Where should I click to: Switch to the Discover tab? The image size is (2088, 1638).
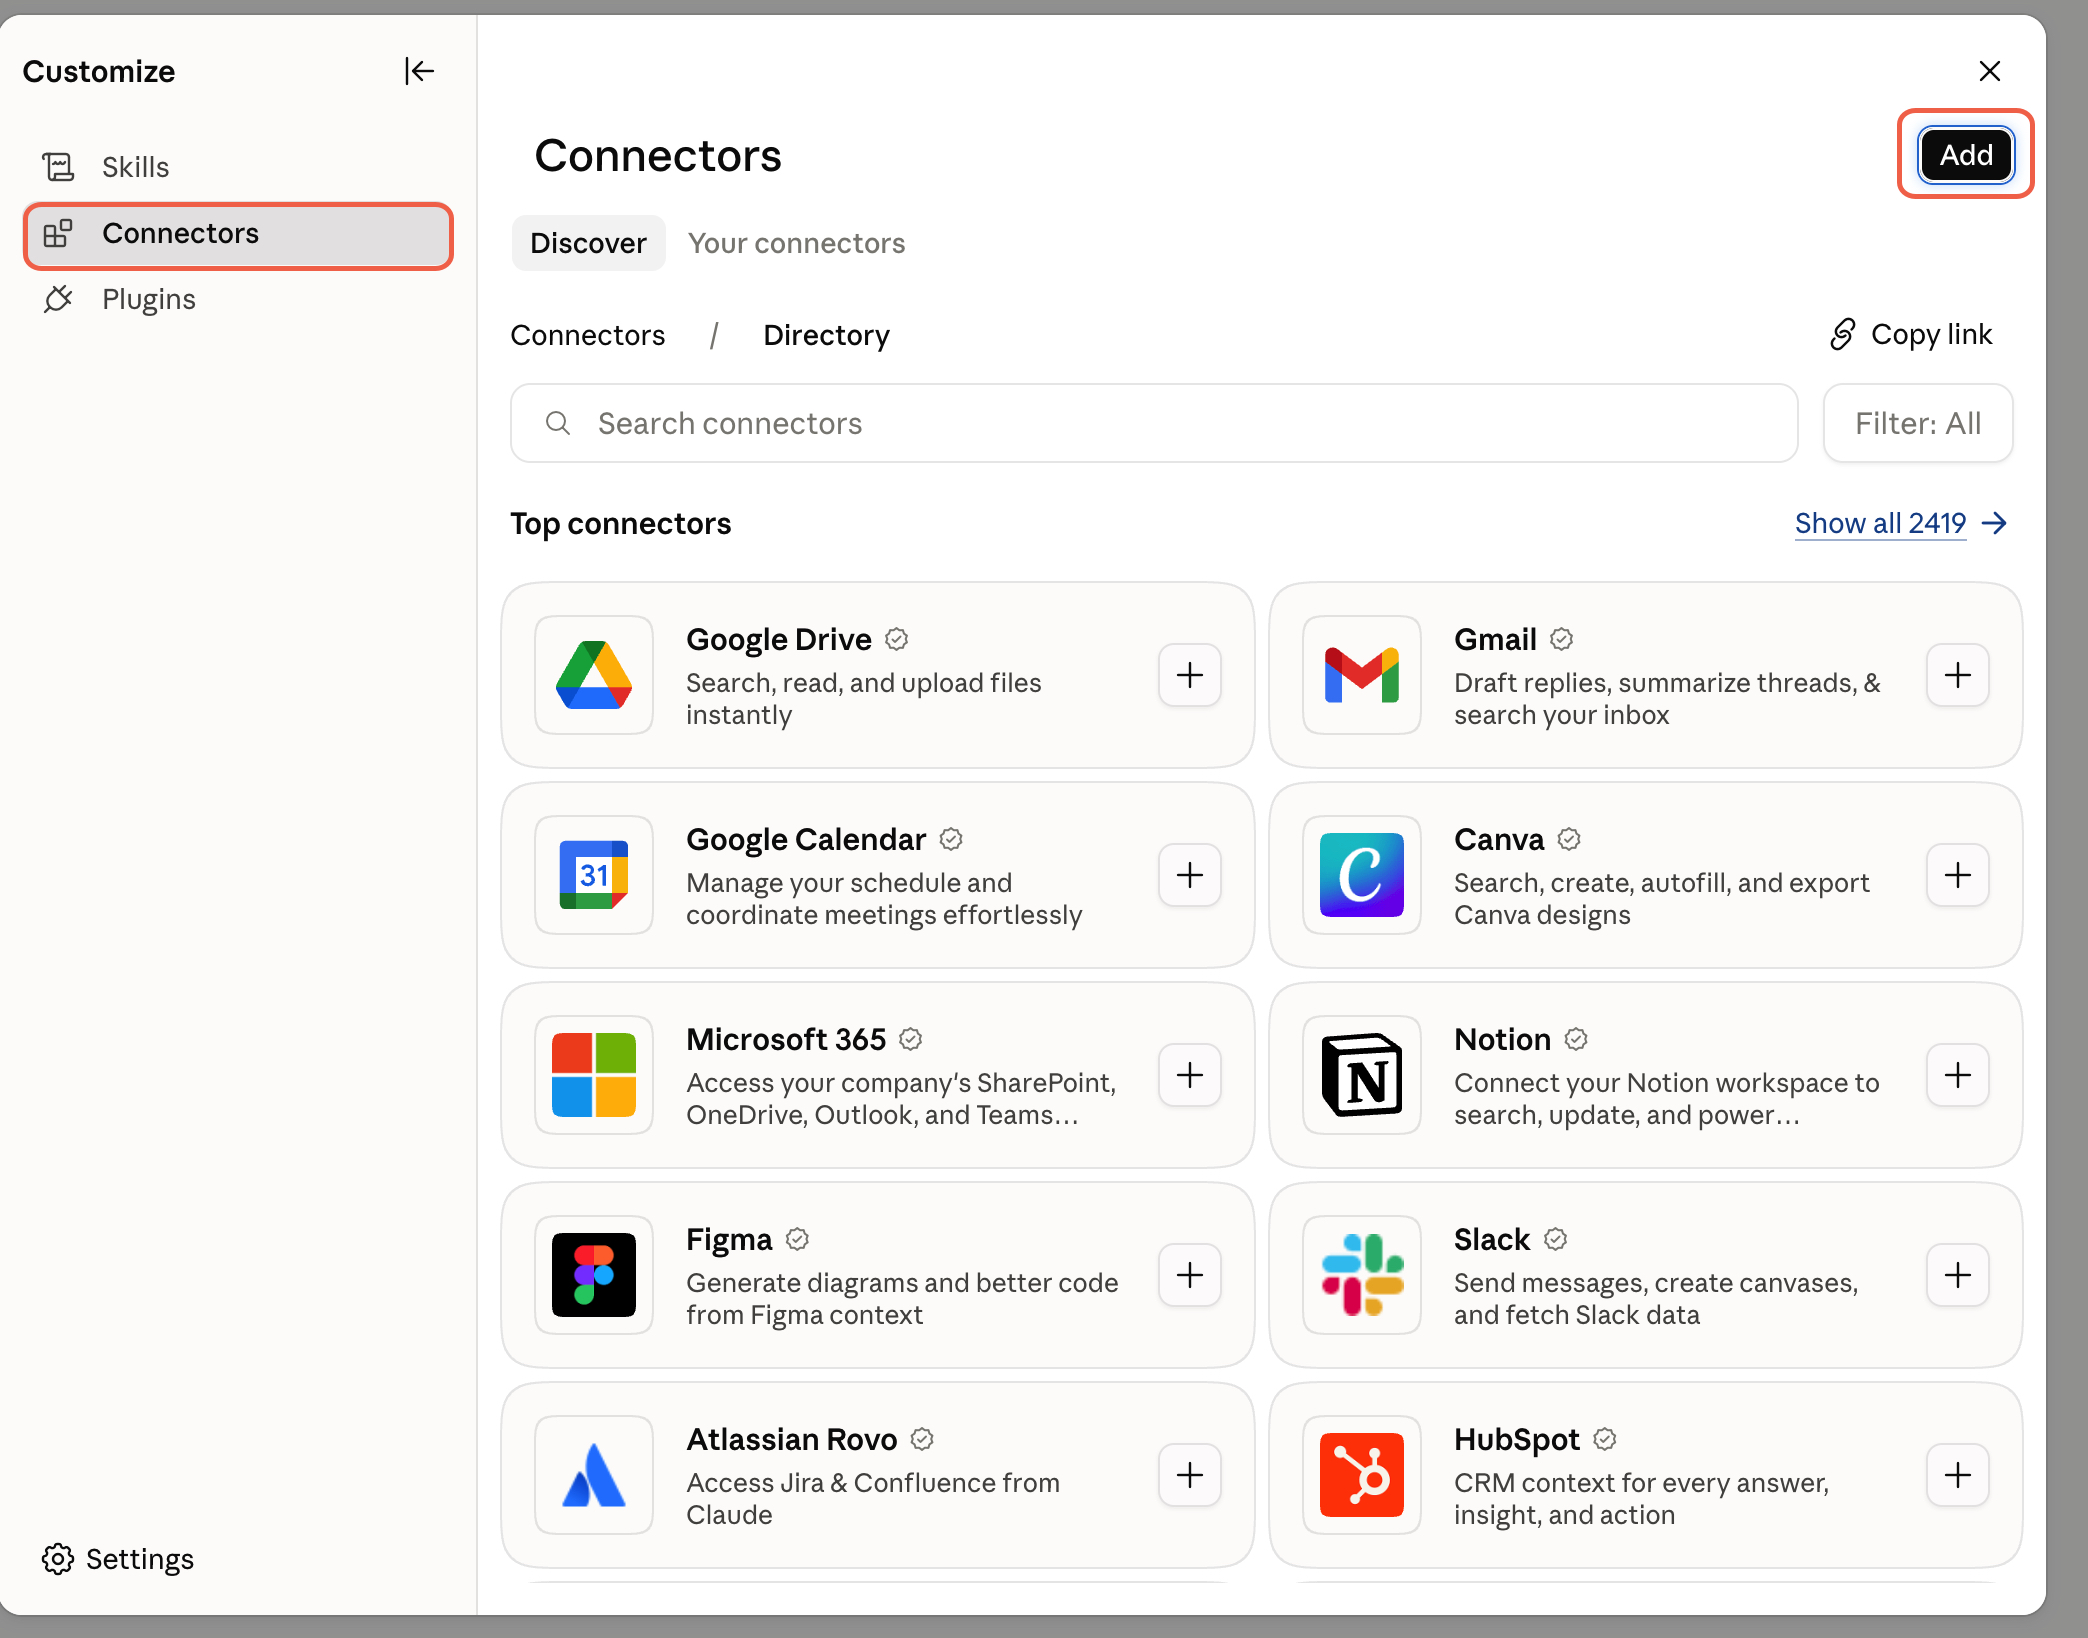588,243
